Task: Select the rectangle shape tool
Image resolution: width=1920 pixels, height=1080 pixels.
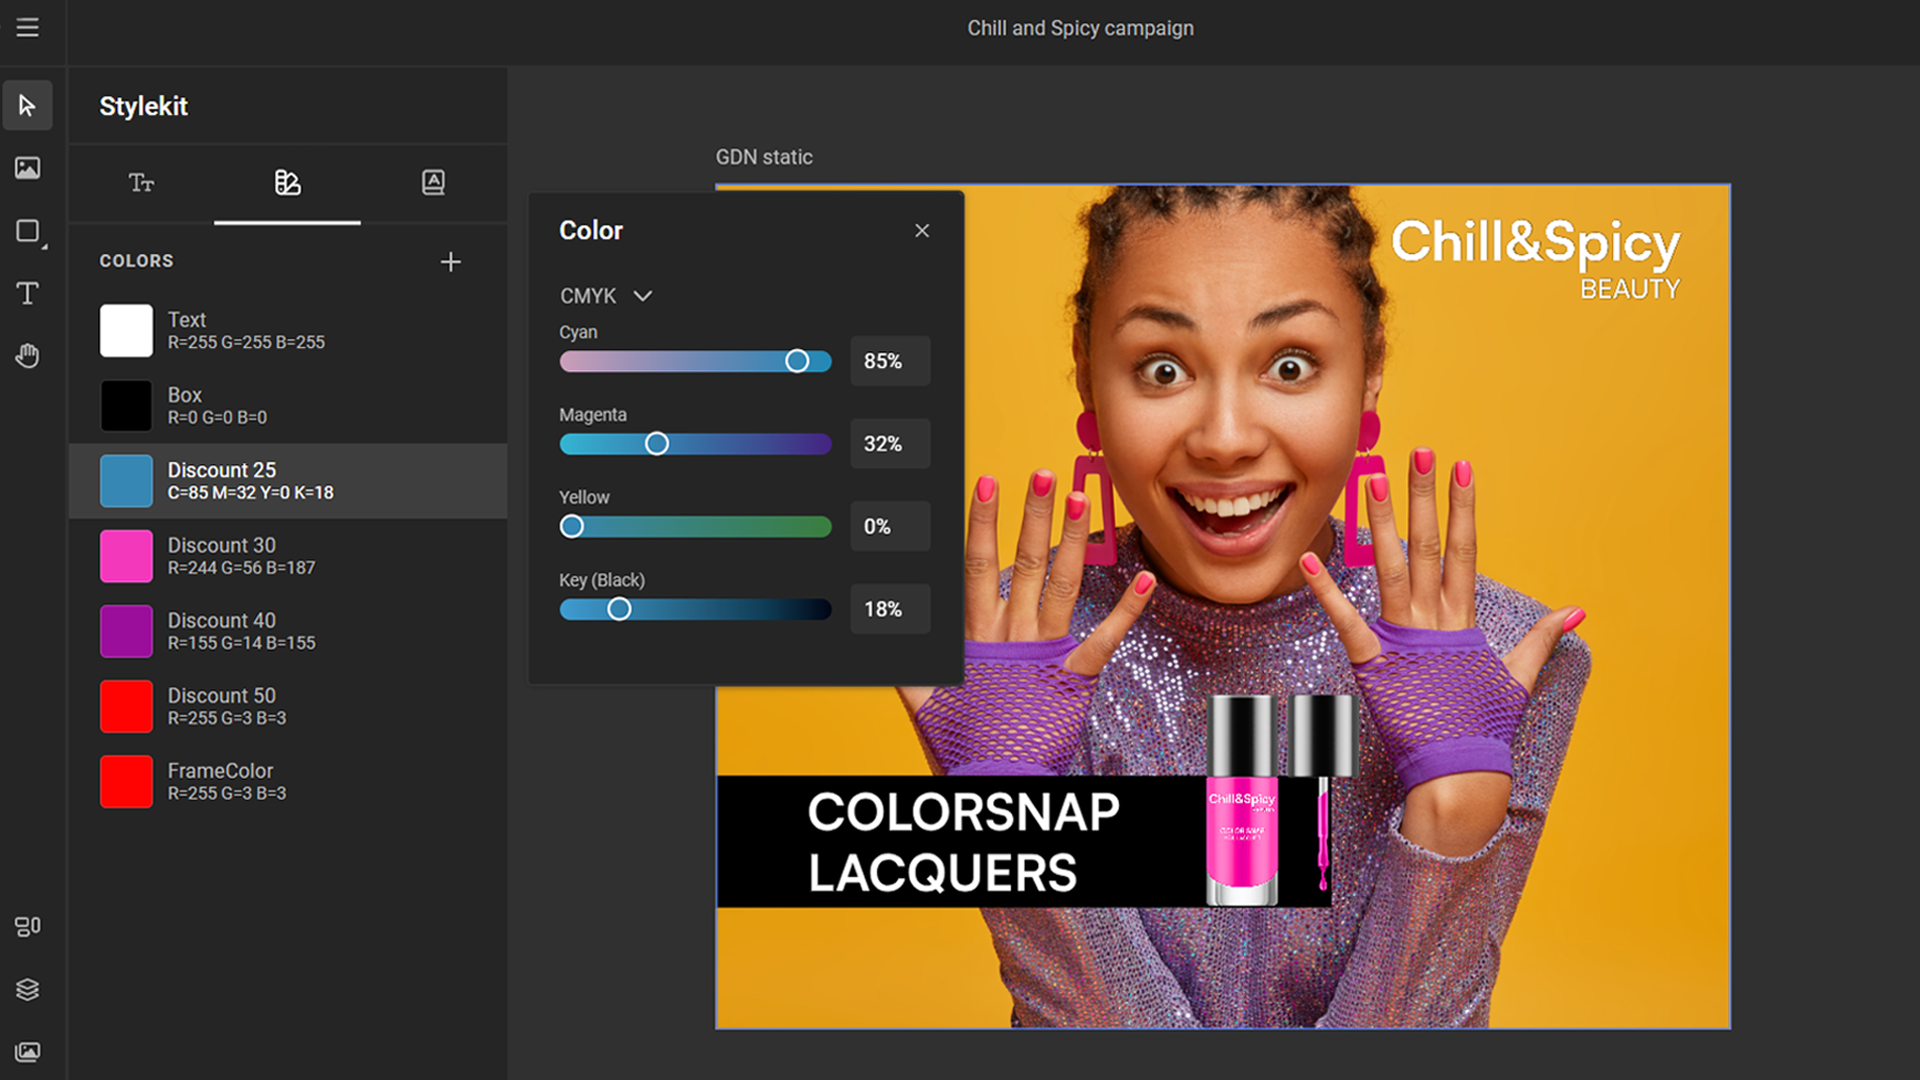Action: coord(29,232)
